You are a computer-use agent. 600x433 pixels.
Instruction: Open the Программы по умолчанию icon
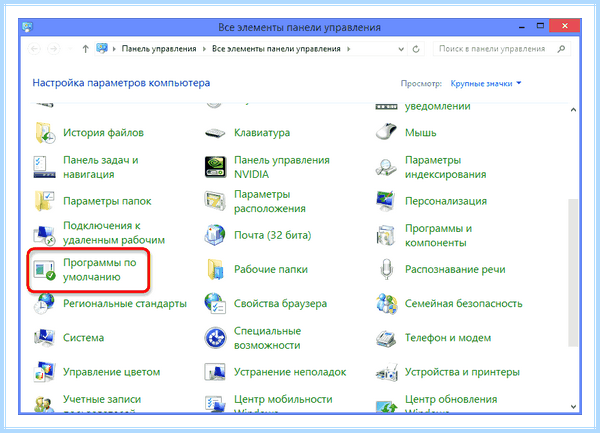point(44,270)
